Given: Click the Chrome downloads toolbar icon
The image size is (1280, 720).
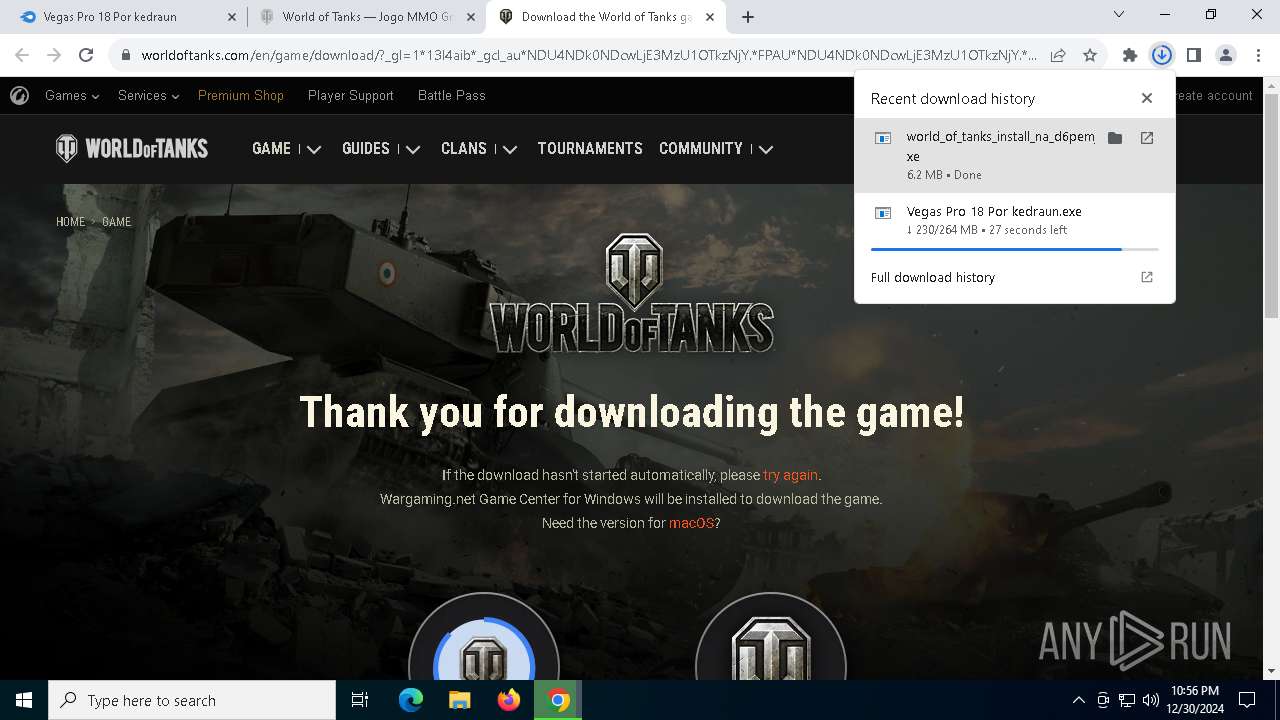Looking at the screenshot, I should coord(1161,55).
